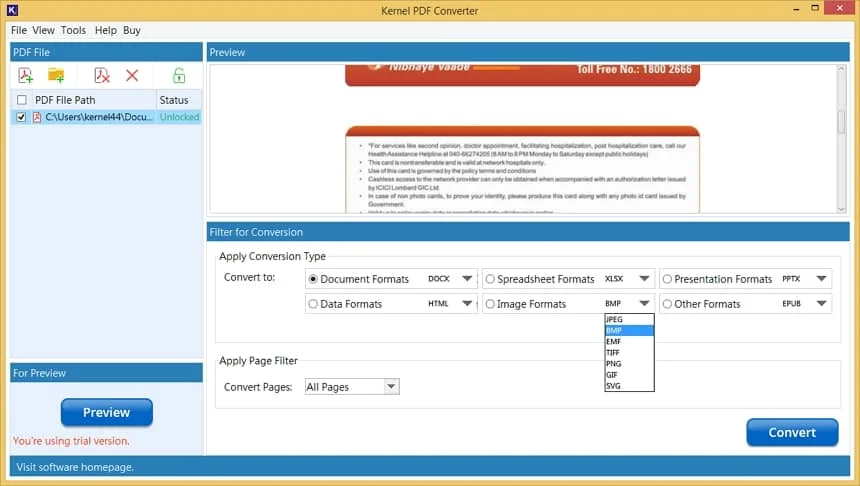Select the Image Formats radio button
860x486 pixels.
pyautogui.click(x=490, y=304)
